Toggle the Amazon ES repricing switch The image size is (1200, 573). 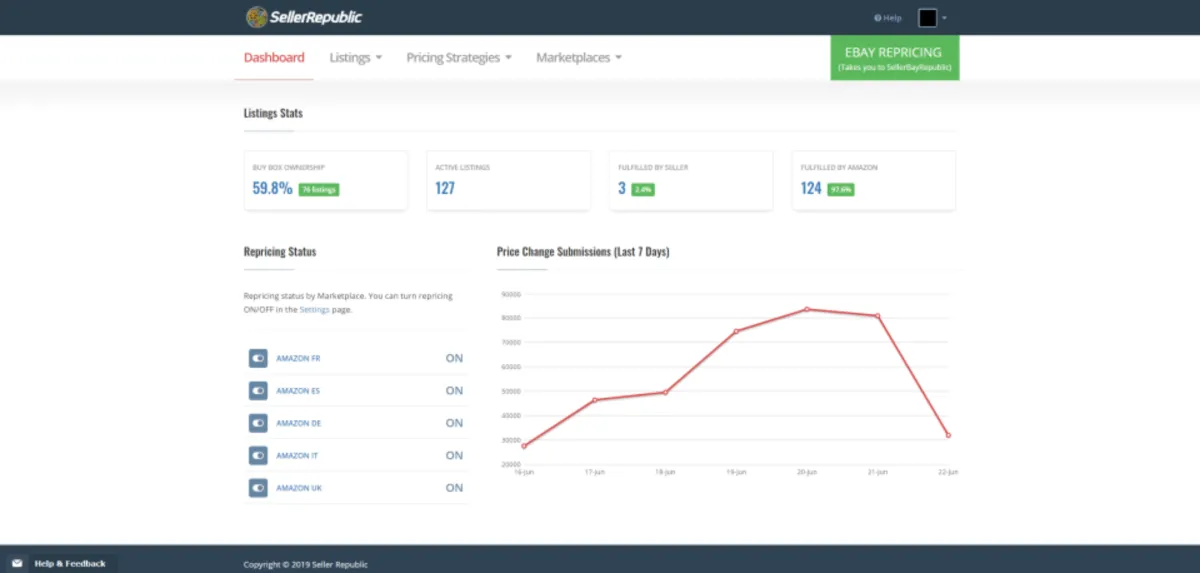click(x=257, y=391)
